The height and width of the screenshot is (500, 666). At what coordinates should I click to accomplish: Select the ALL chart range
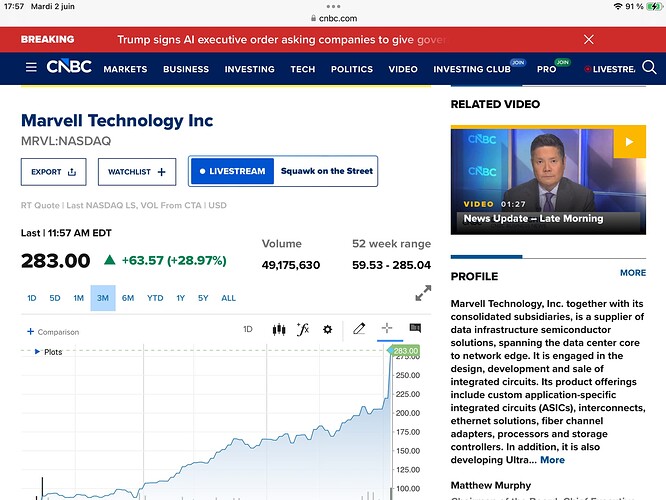coord(228,298)
